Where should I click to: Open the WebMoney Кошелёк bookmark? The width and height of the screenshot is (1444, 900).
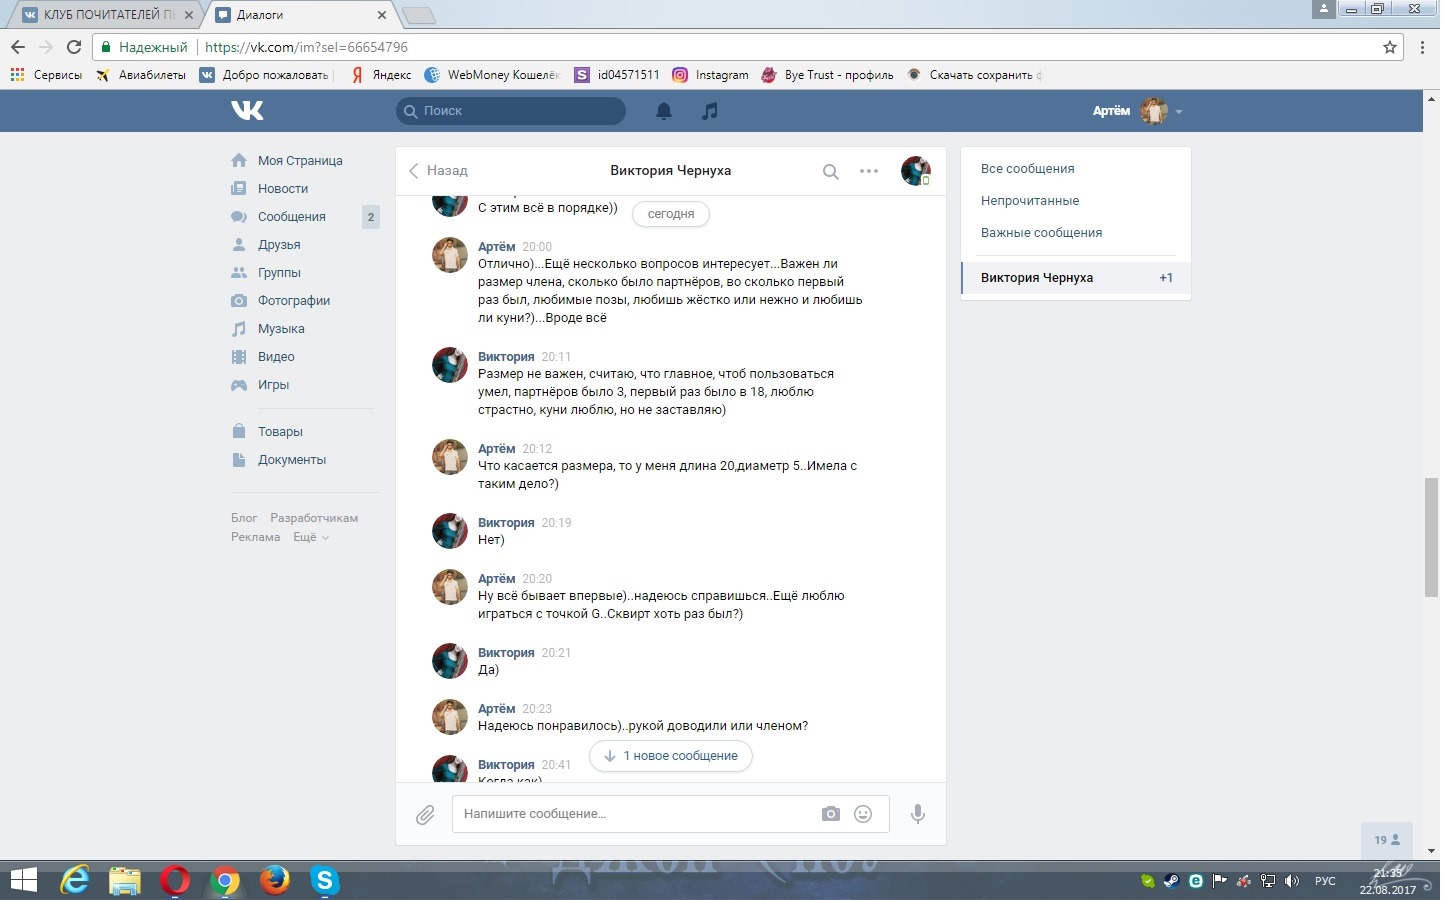pyautogui.click(x=492, y=75)
